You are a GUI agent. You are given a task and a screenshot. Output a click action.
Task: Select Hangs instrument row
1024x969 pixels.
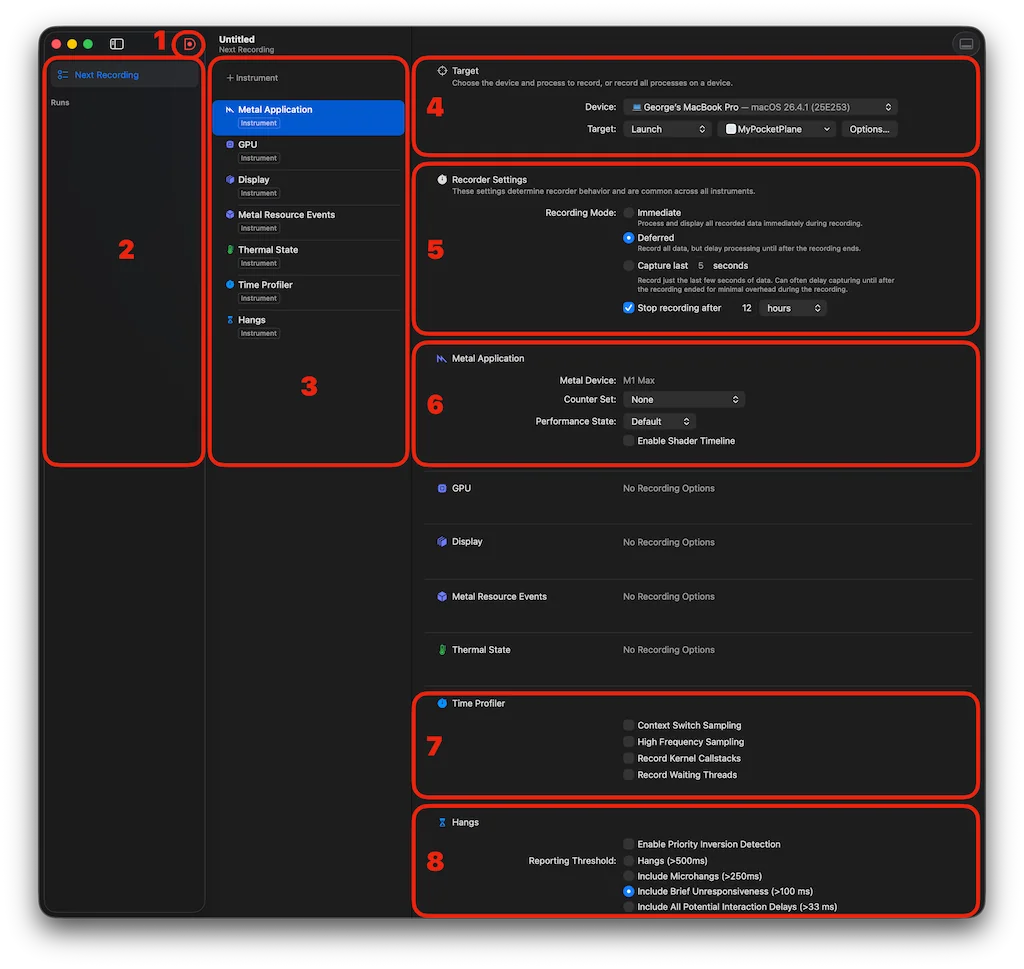click(x=308, y=327)
